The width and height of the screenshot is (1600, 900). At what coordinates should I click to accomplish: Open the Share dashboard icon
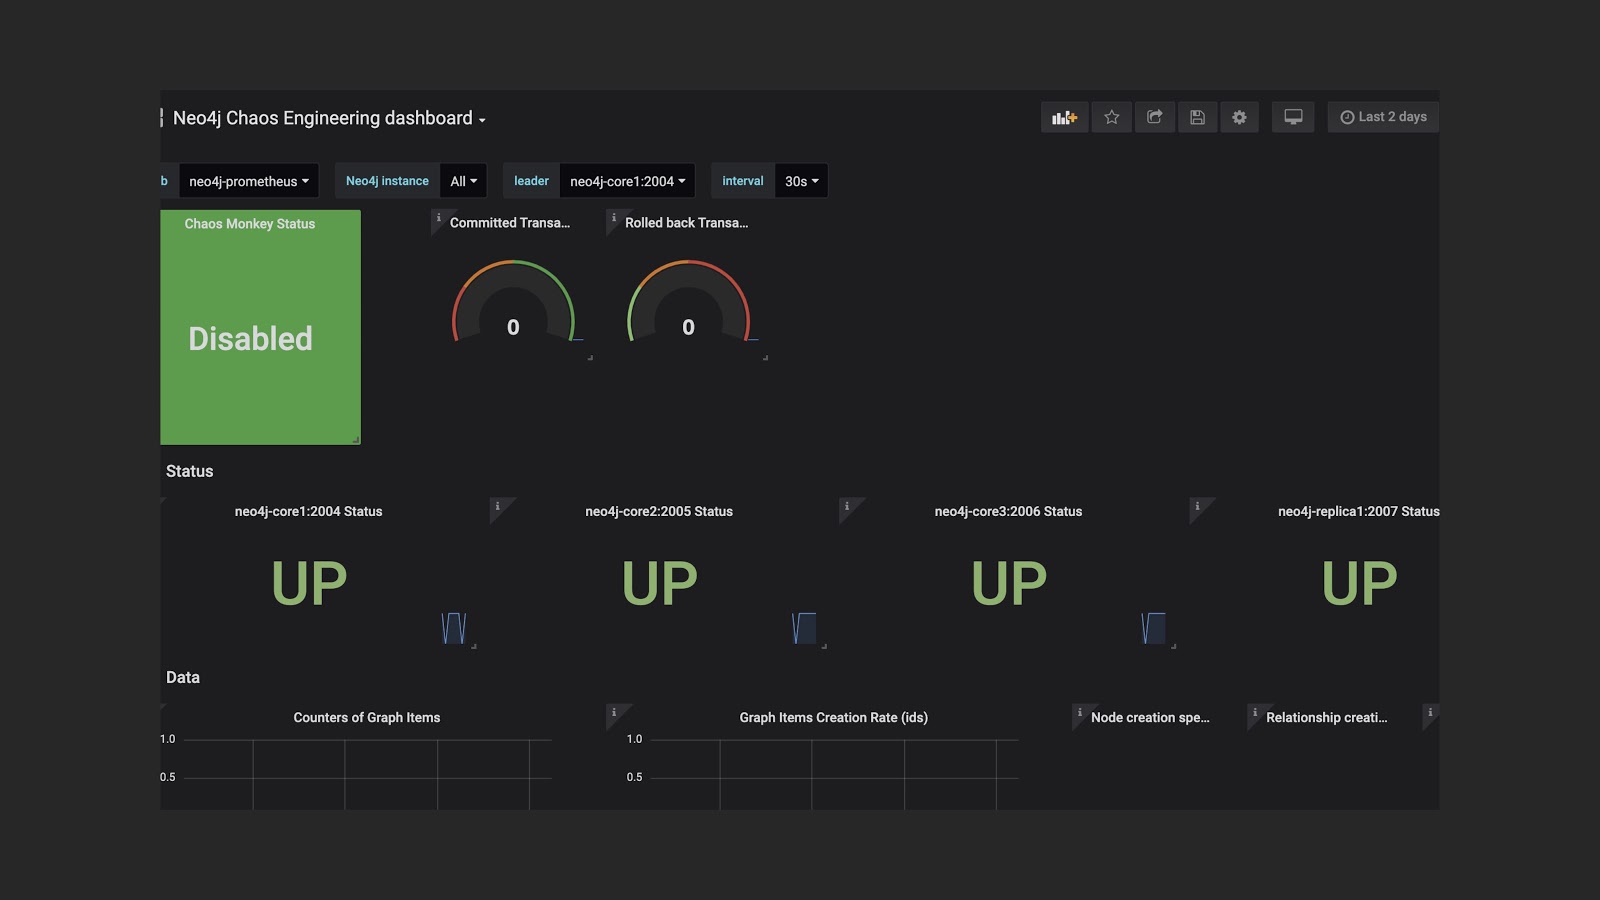point(1154,117)
